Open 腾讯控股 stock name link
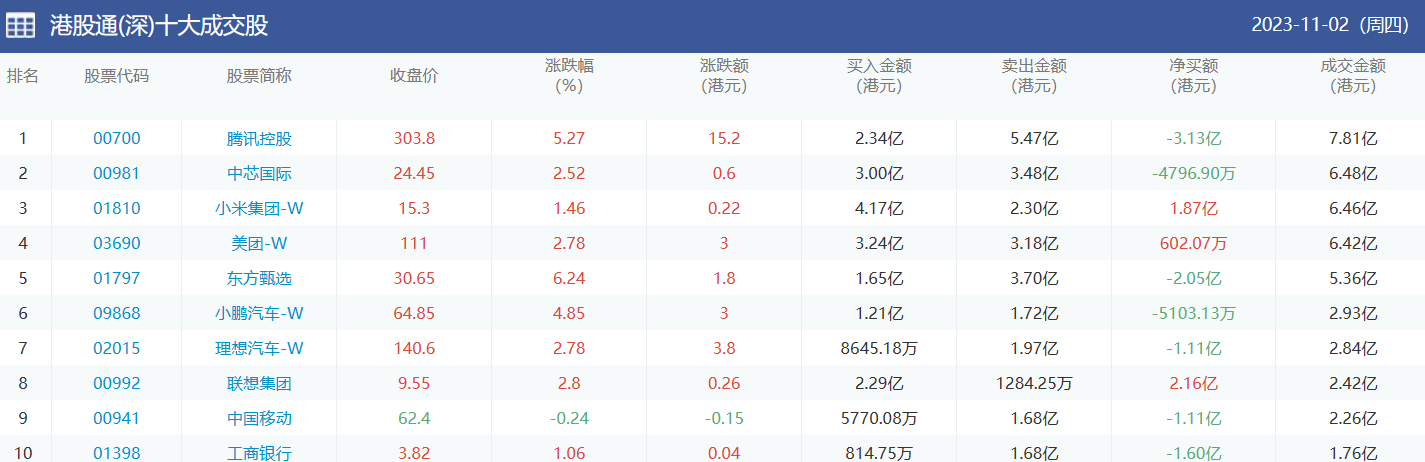 pos(259,138)
